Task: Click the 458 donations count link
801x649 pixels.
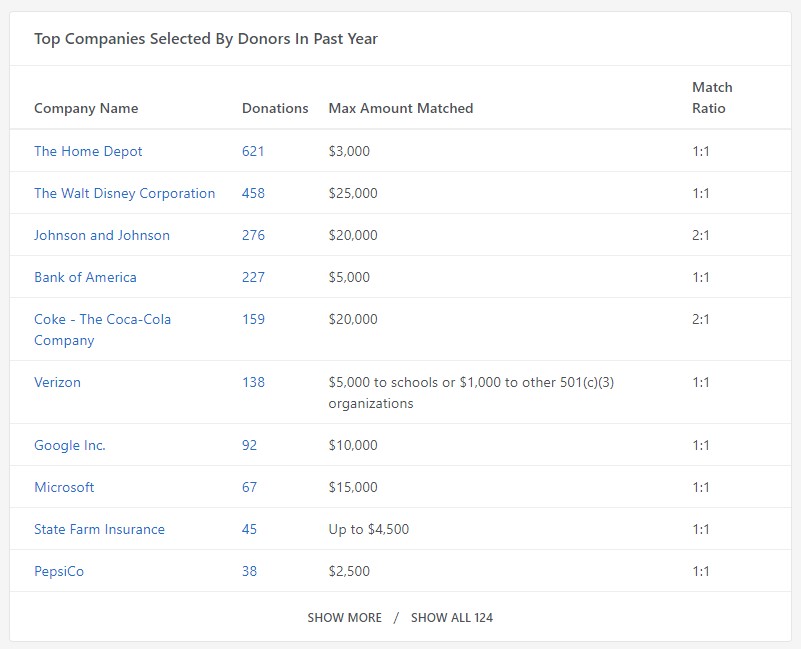Action: tap(253, 193)
